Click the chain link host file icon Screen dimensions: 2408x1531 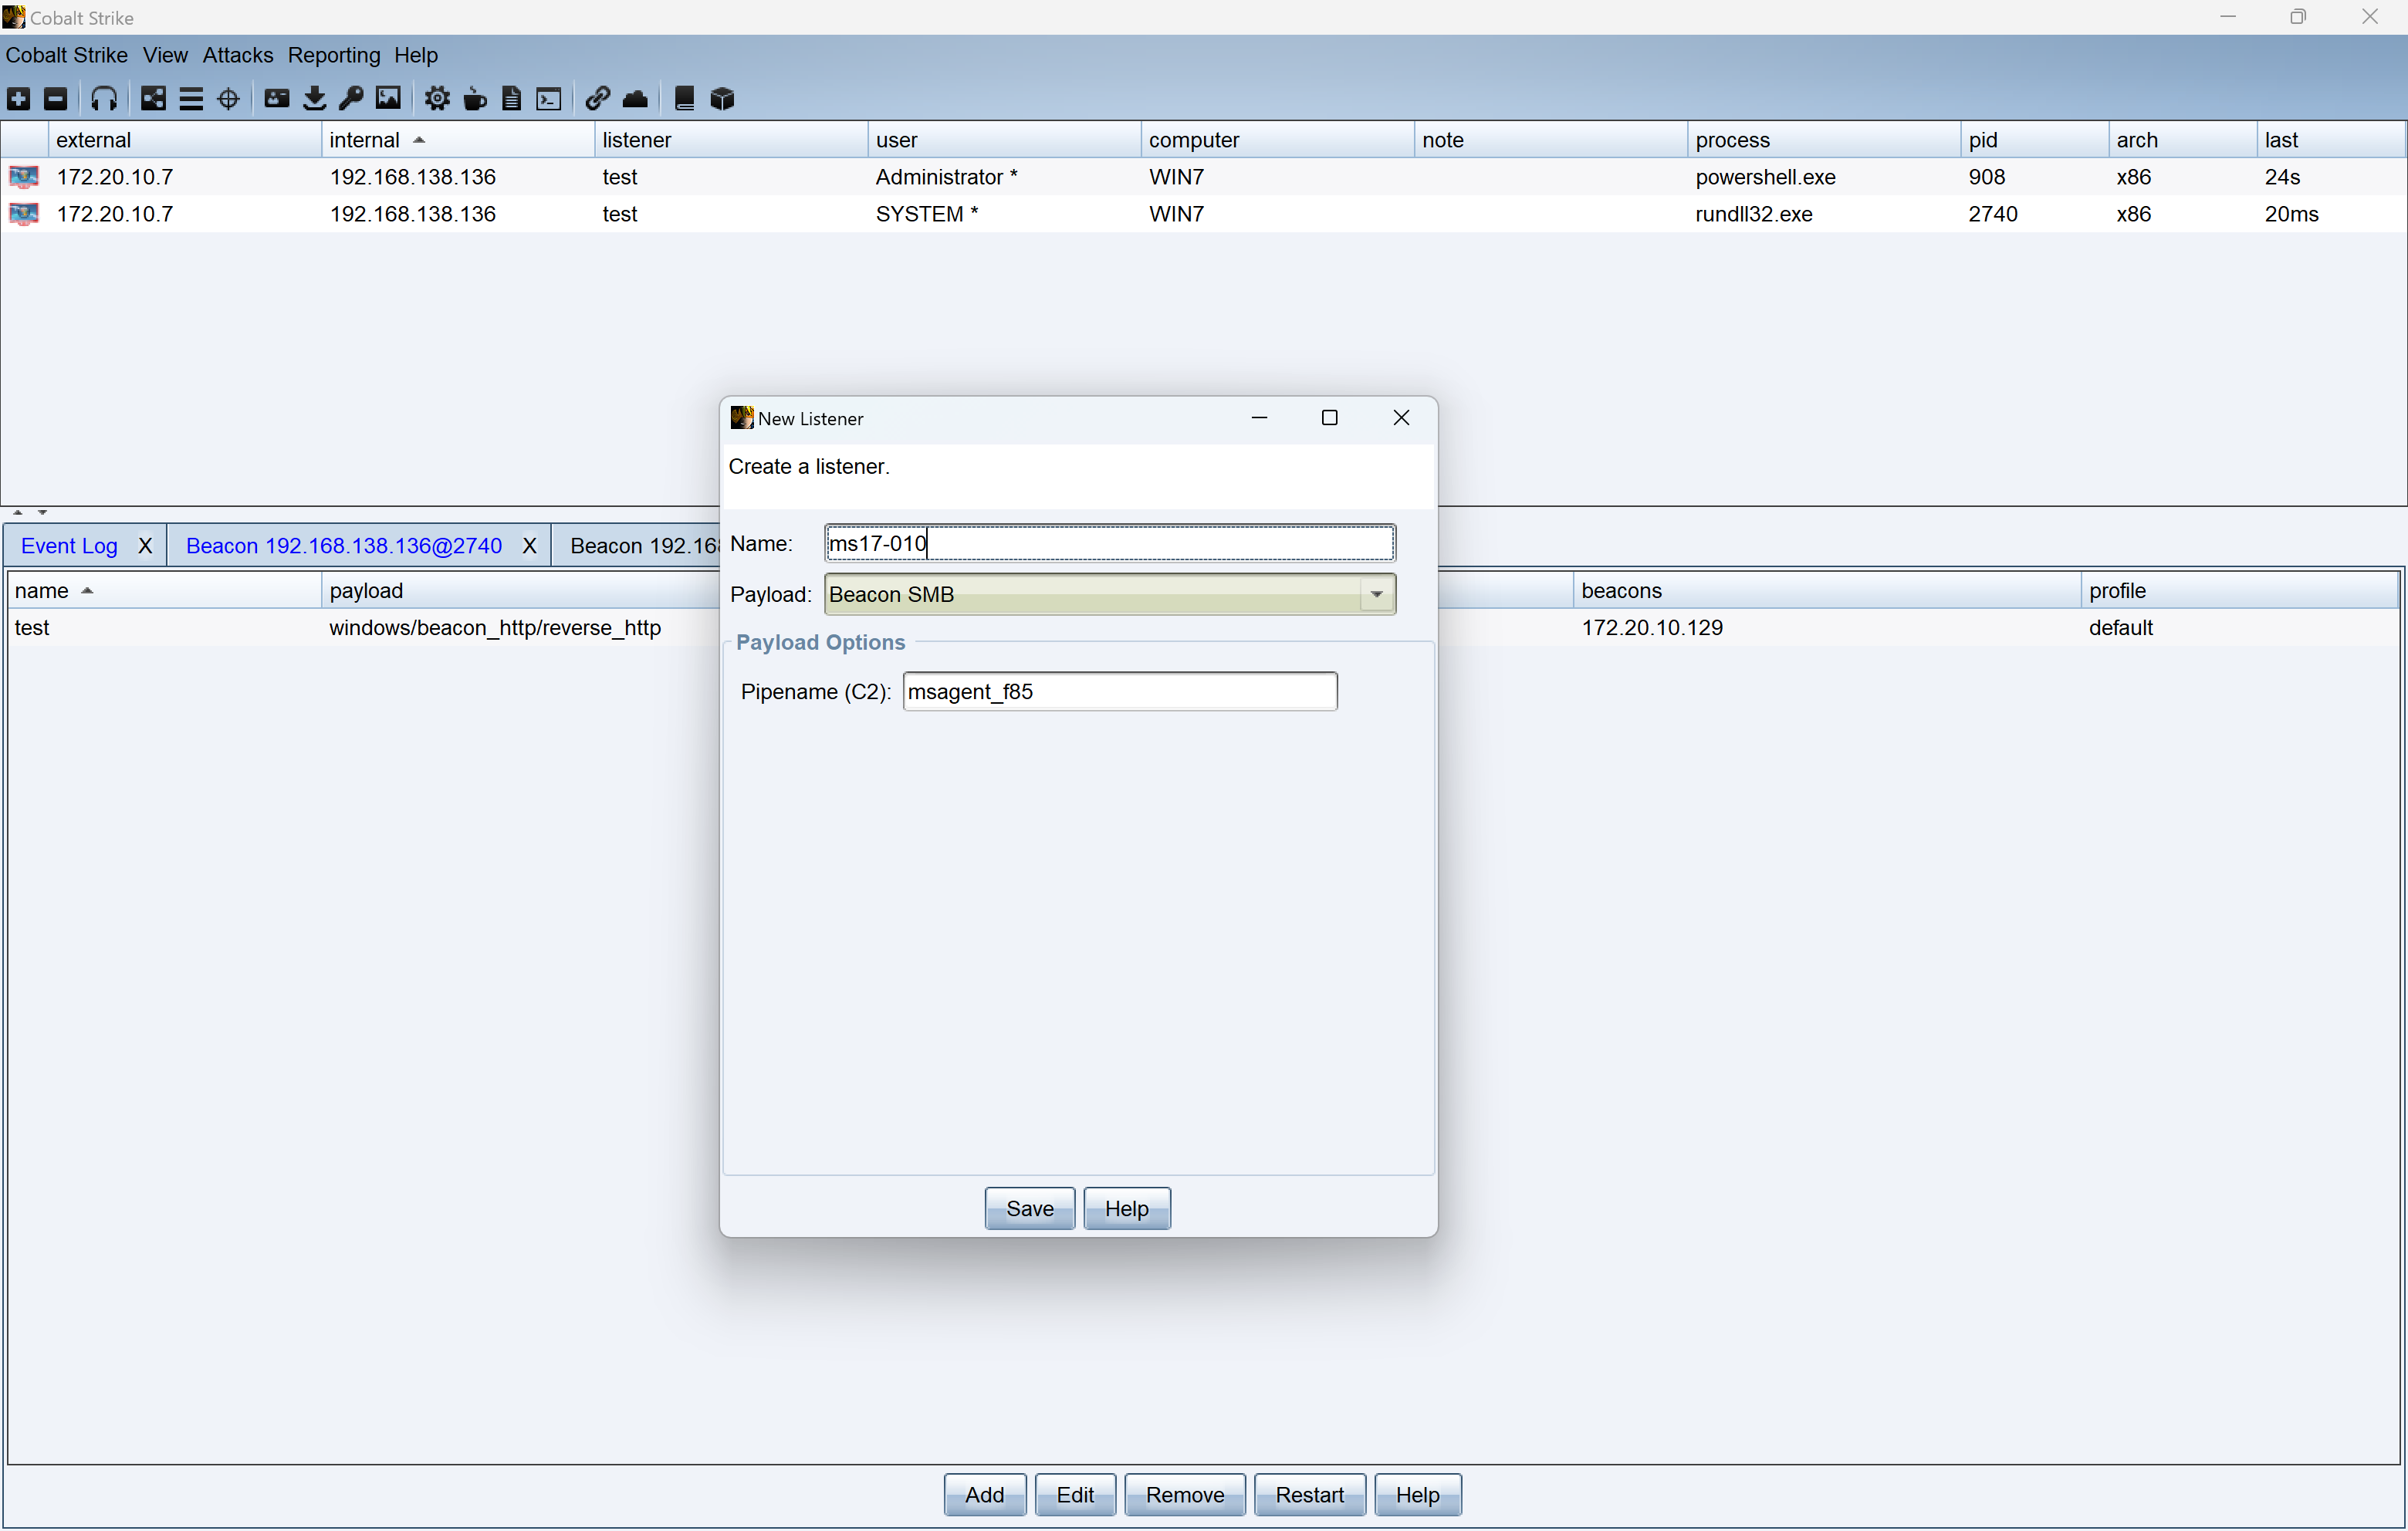(x=597, y=98)
